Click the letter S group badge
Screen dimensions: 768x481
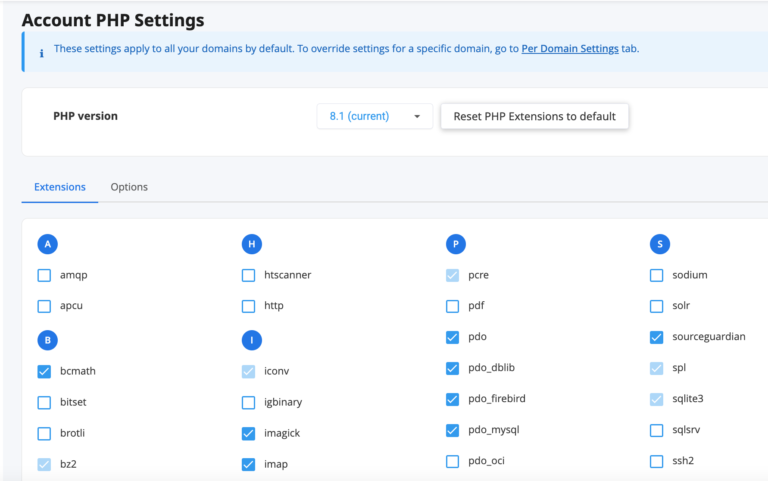(660, 244)
